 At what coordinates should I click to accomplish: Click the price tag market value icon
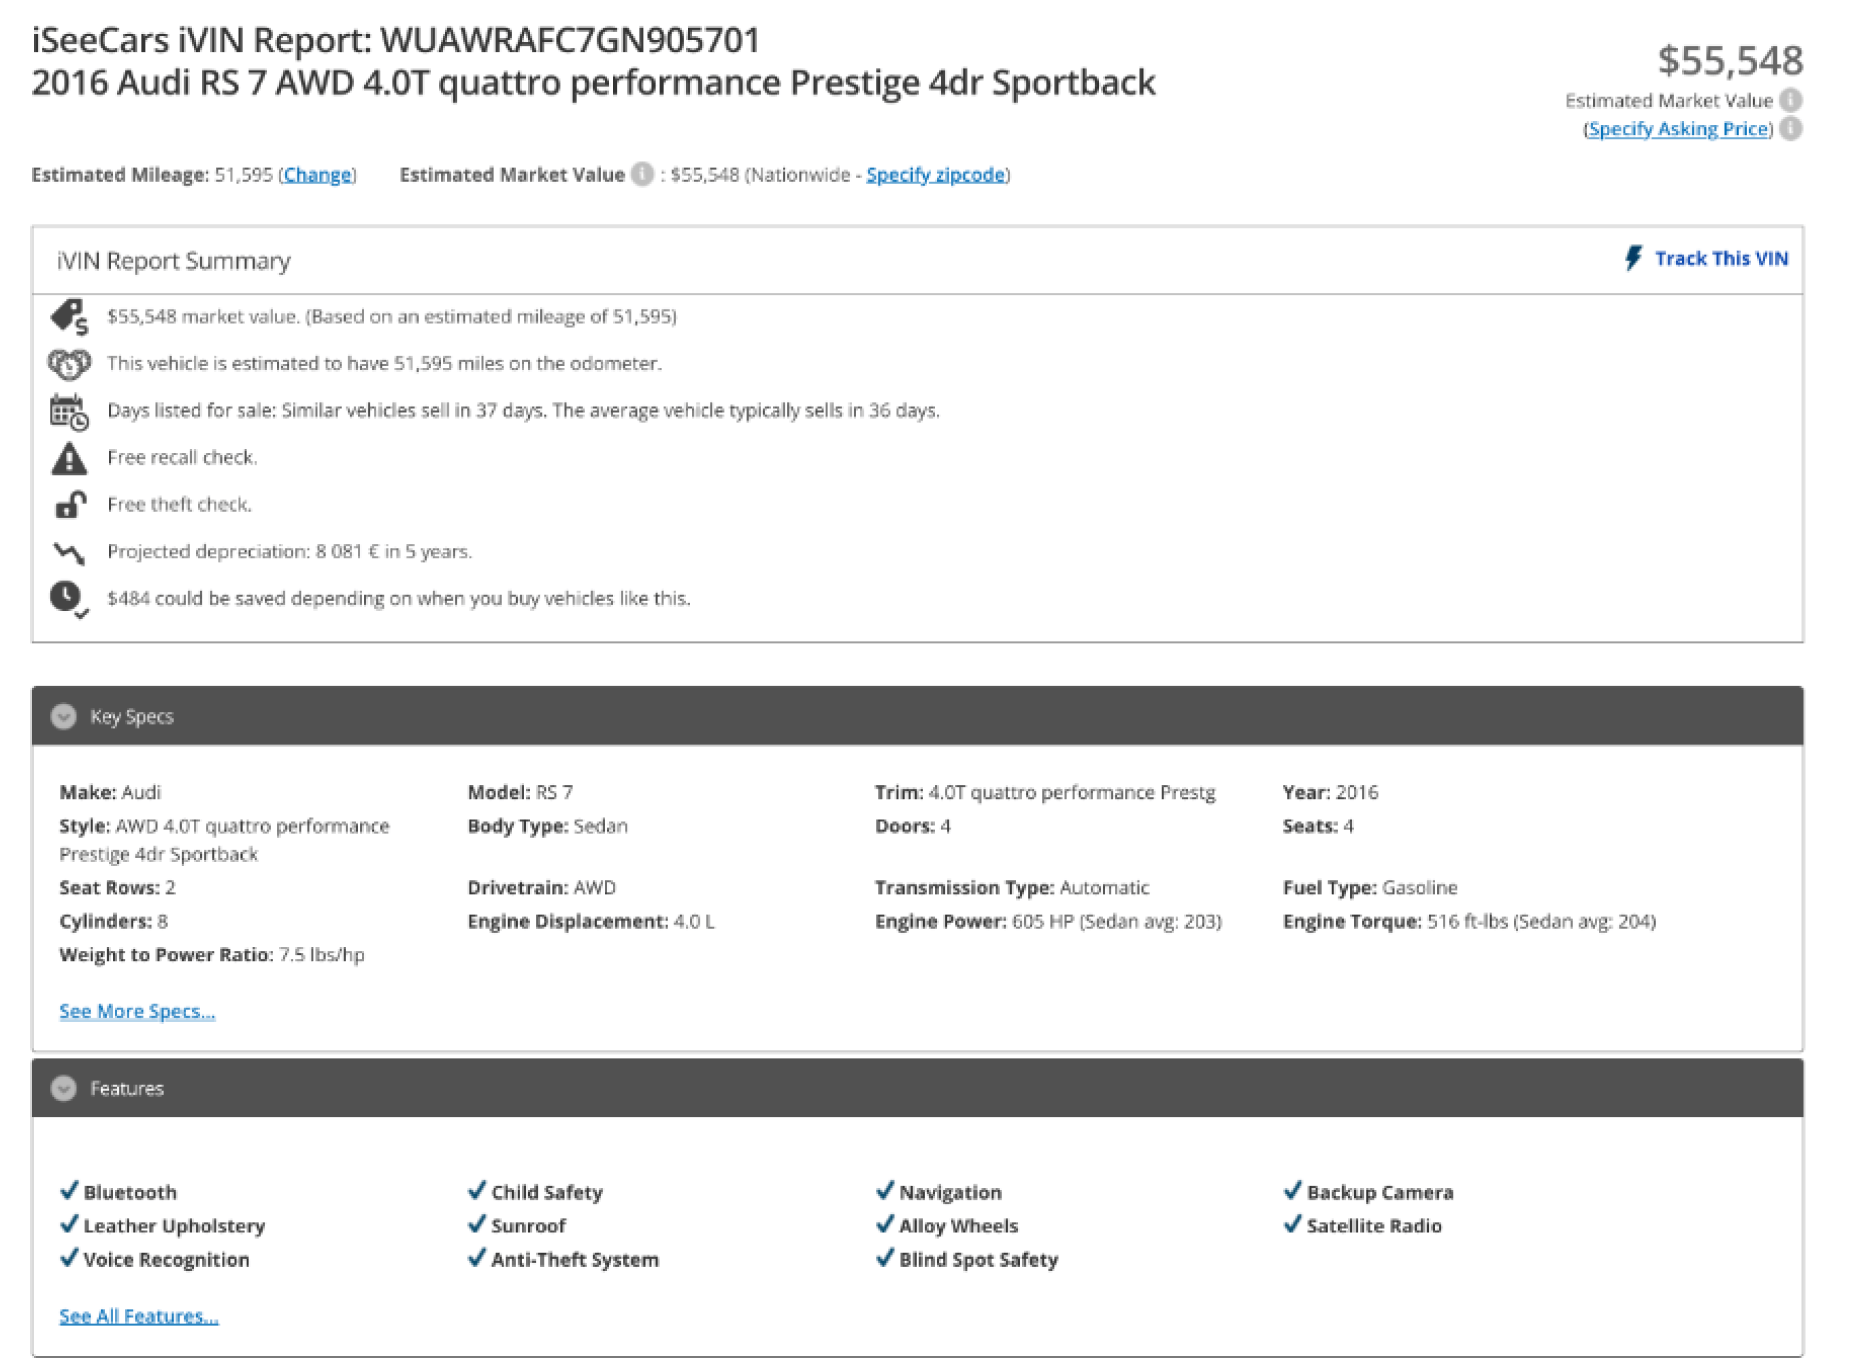[69, 317]
